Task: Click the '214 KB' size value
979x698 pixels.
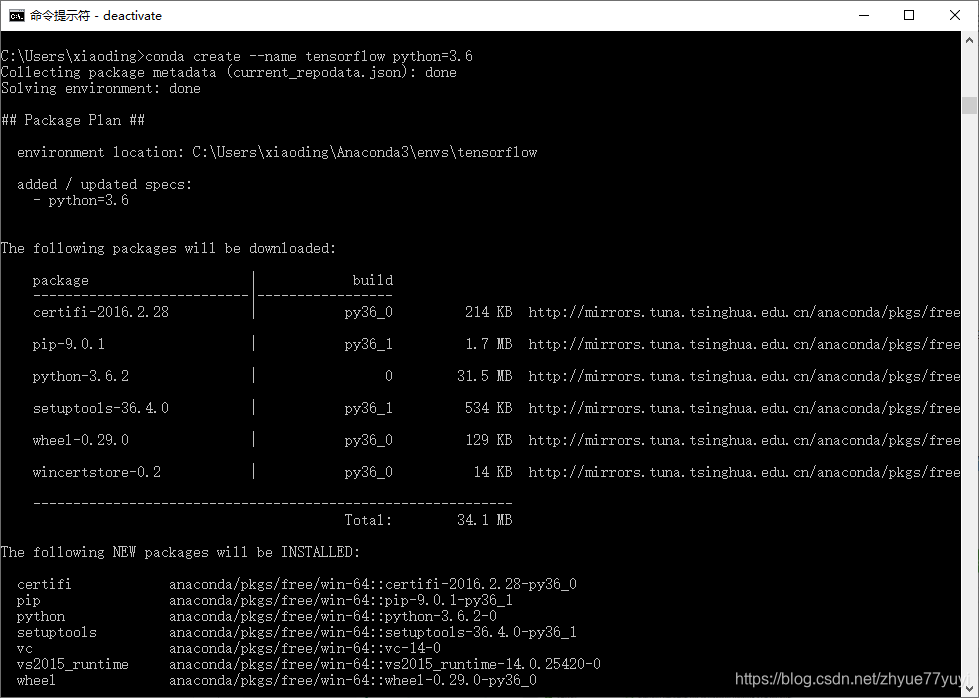Action: tap(488, 312)
